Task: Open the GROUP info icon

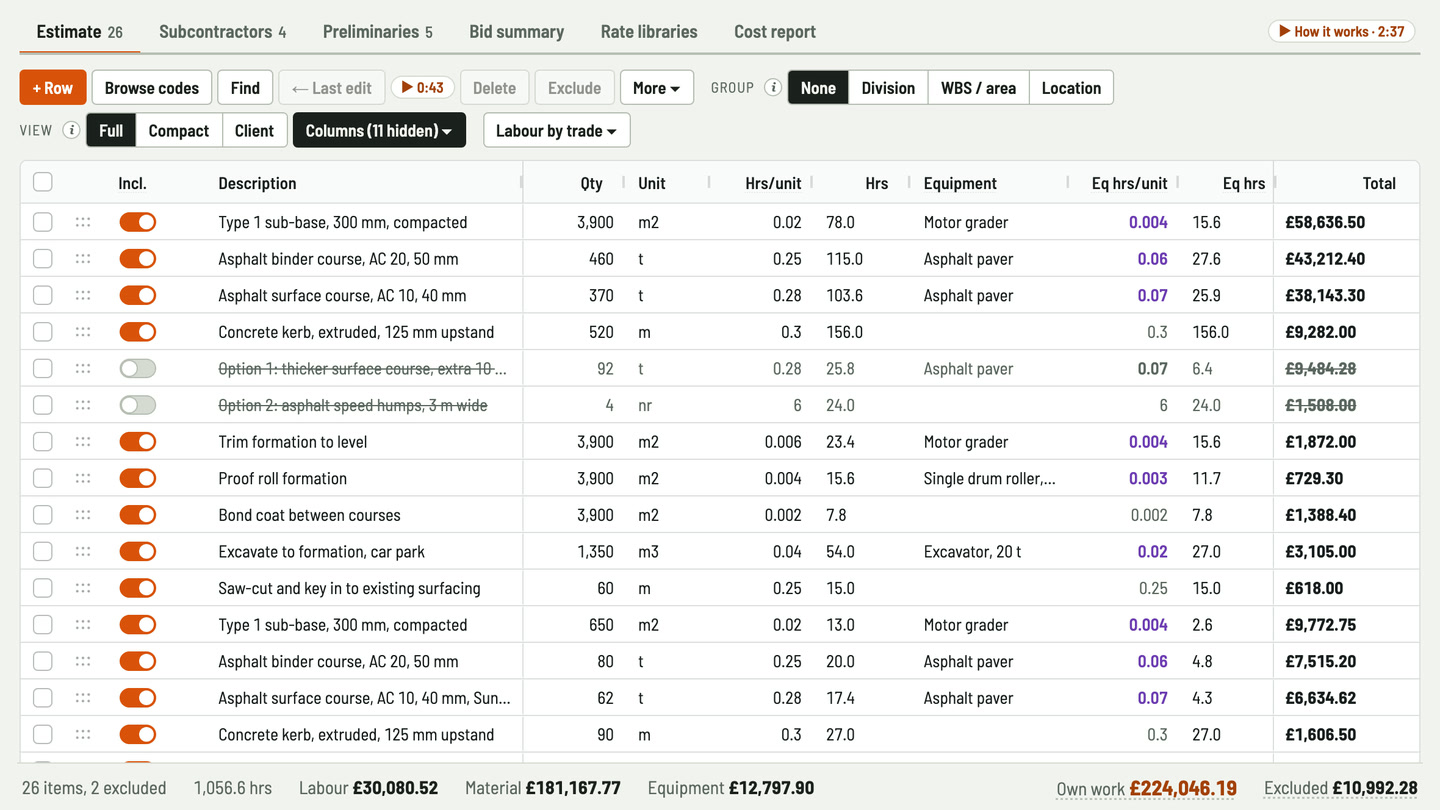Action: pos(773,88)
